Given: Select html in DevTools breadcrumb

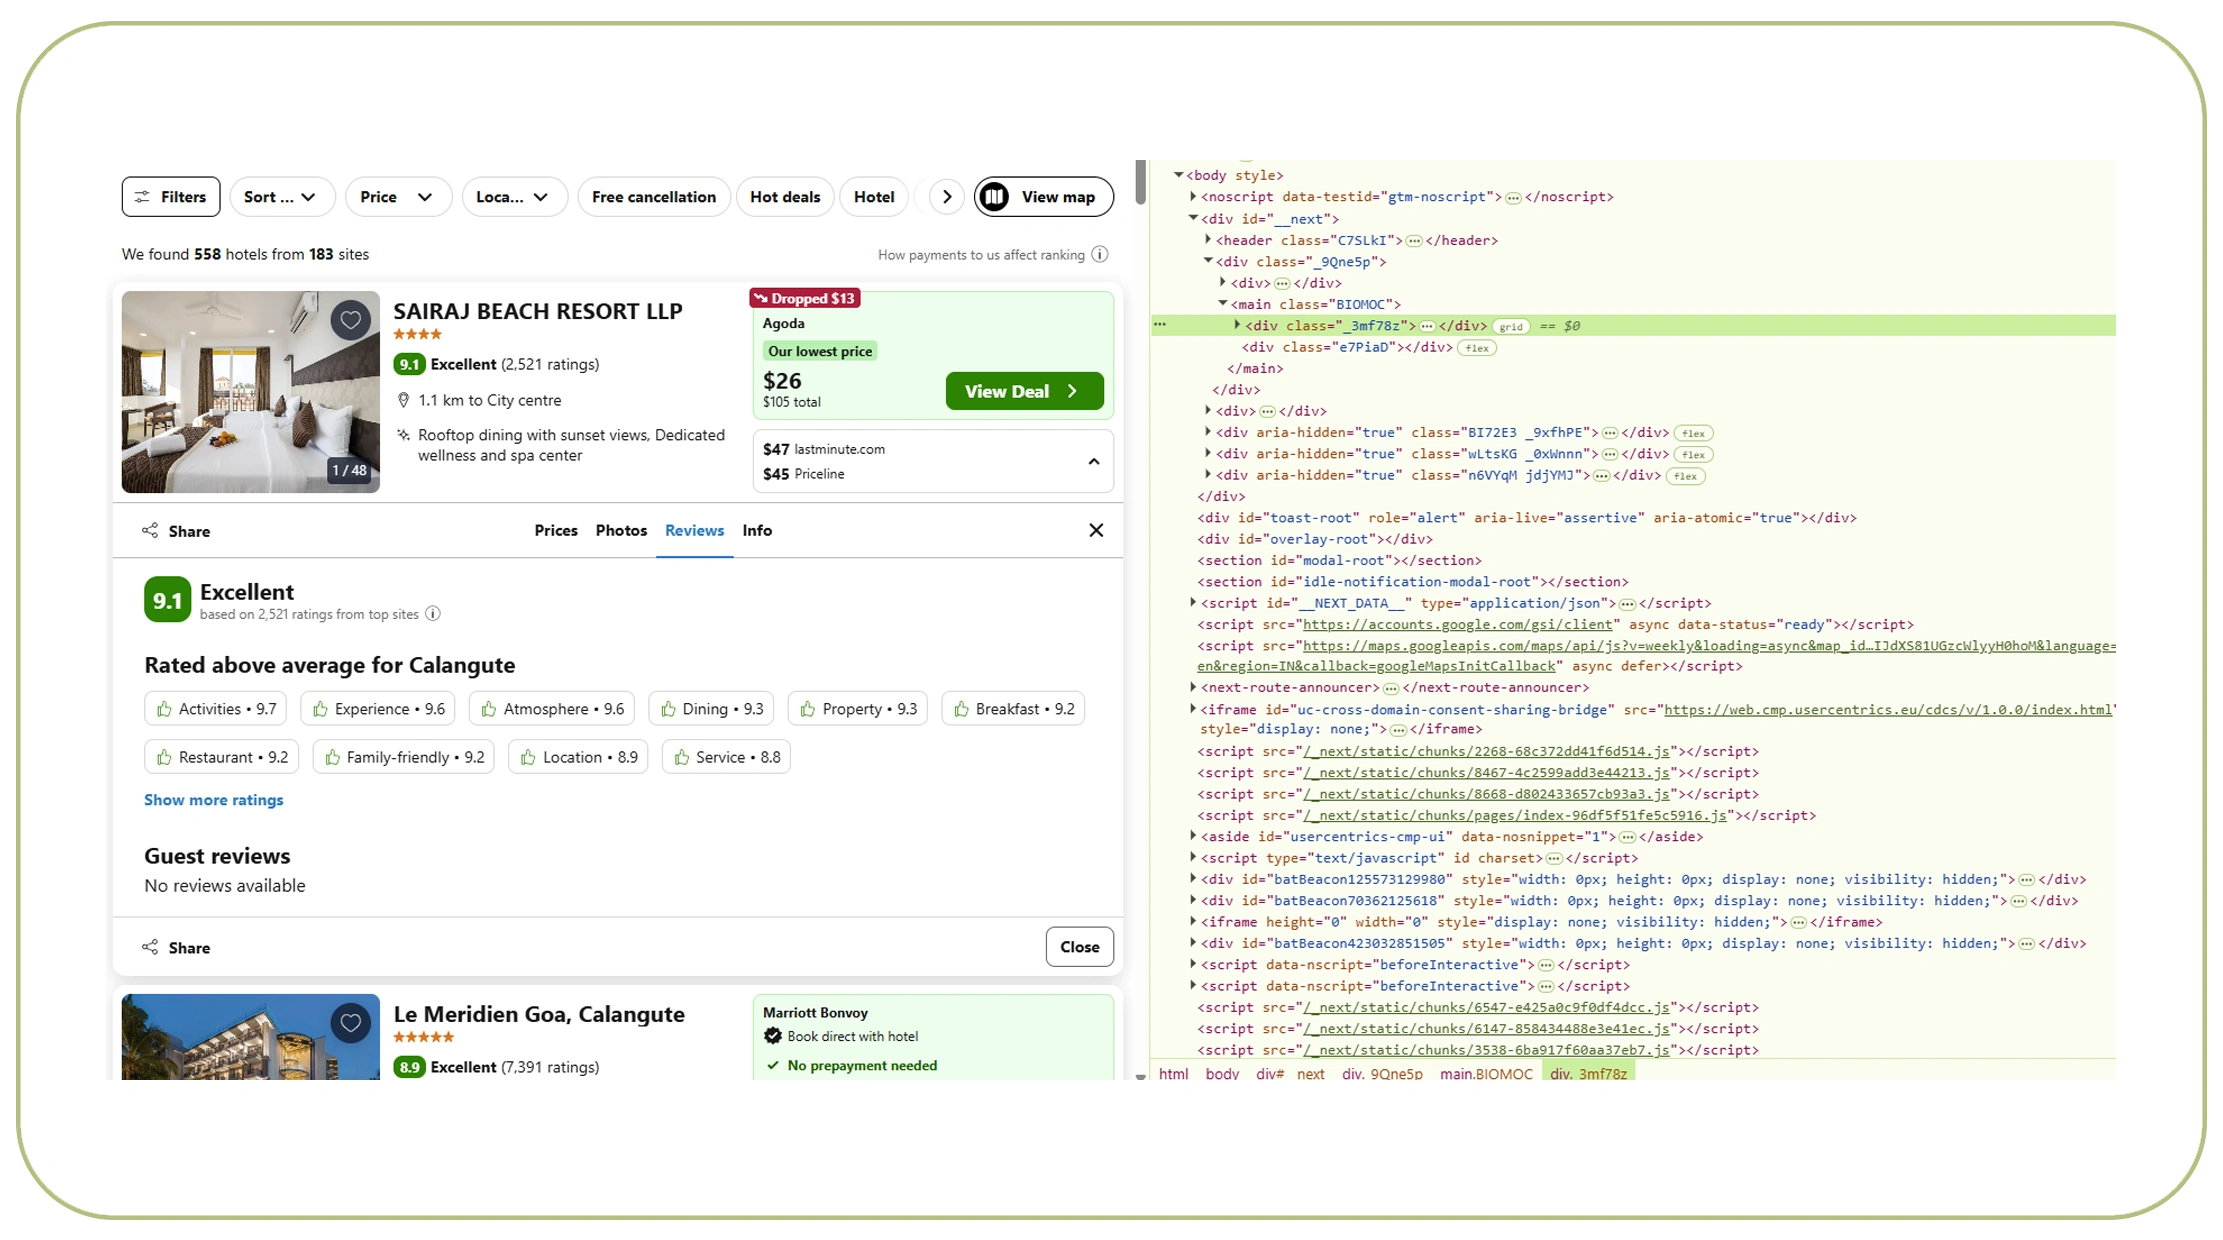Looking at the screenshot, I should 1173,1074.
